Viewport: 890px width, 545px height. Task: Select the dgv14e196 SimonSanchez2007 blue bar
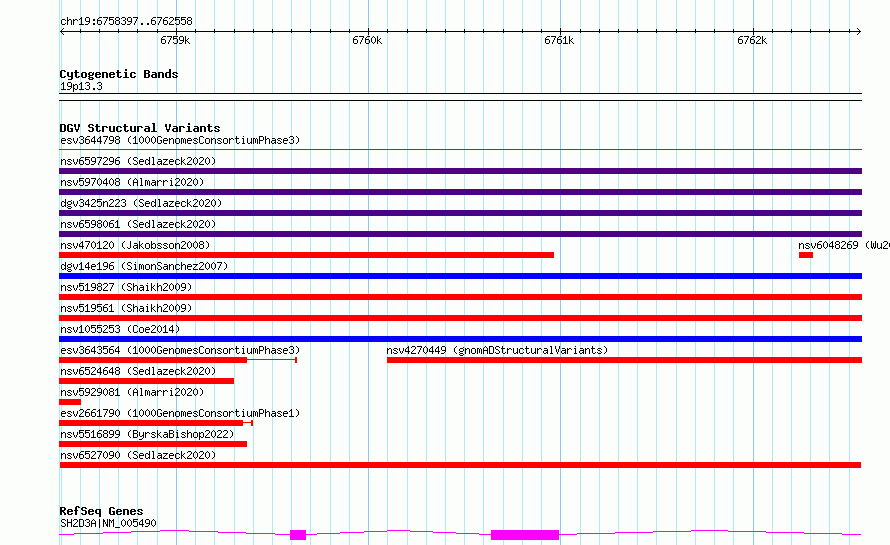tap(460, 276)
